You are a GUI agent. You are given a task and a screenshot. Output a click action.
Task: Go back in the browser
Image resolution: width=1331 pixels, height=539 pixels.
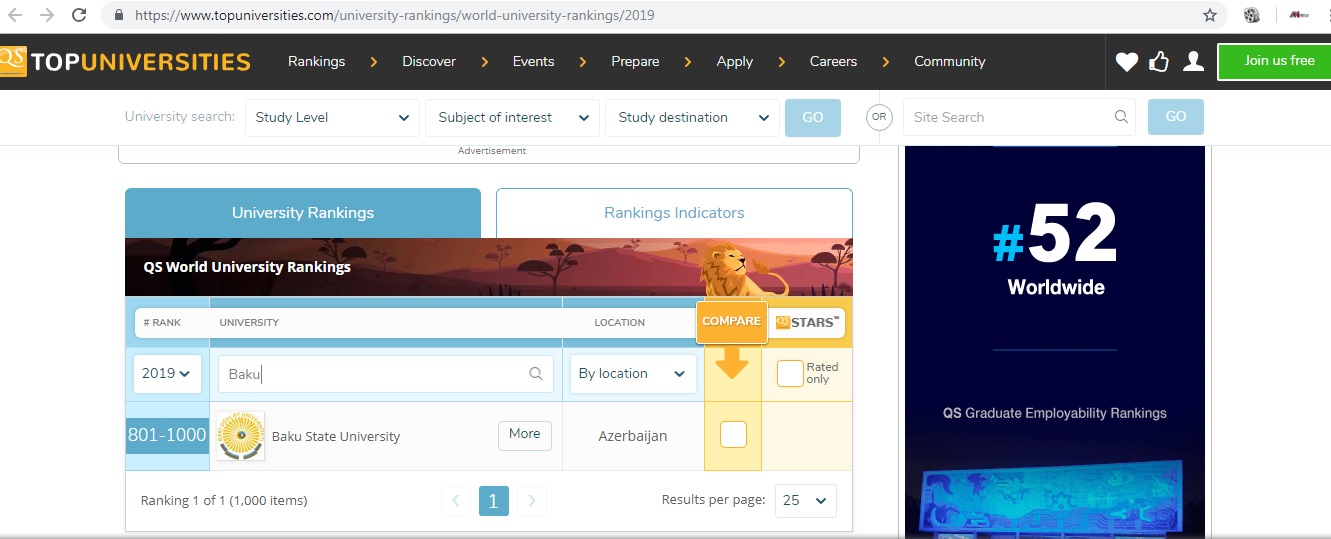pos(15,15)
